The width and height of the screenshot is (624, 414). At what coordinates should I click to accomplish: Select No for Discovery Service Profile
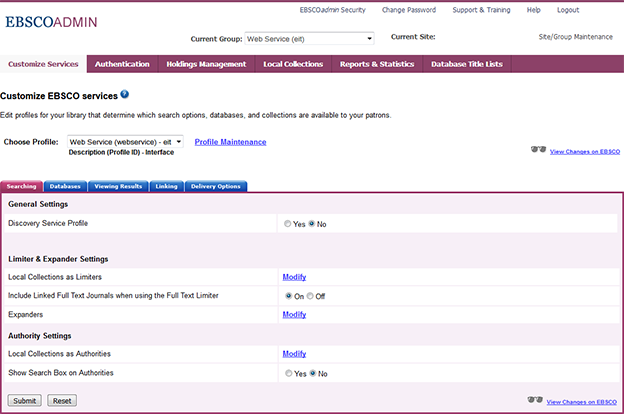312,224
